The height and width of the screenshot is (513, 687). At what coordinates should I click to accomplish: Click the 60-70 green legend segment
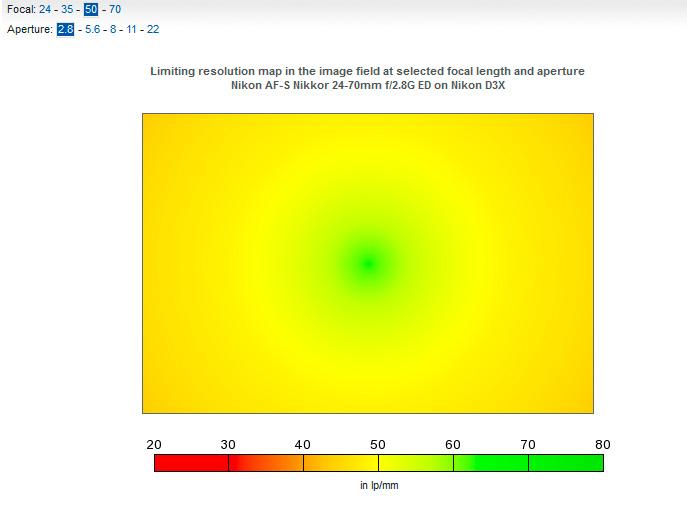(x=491, y=463)
